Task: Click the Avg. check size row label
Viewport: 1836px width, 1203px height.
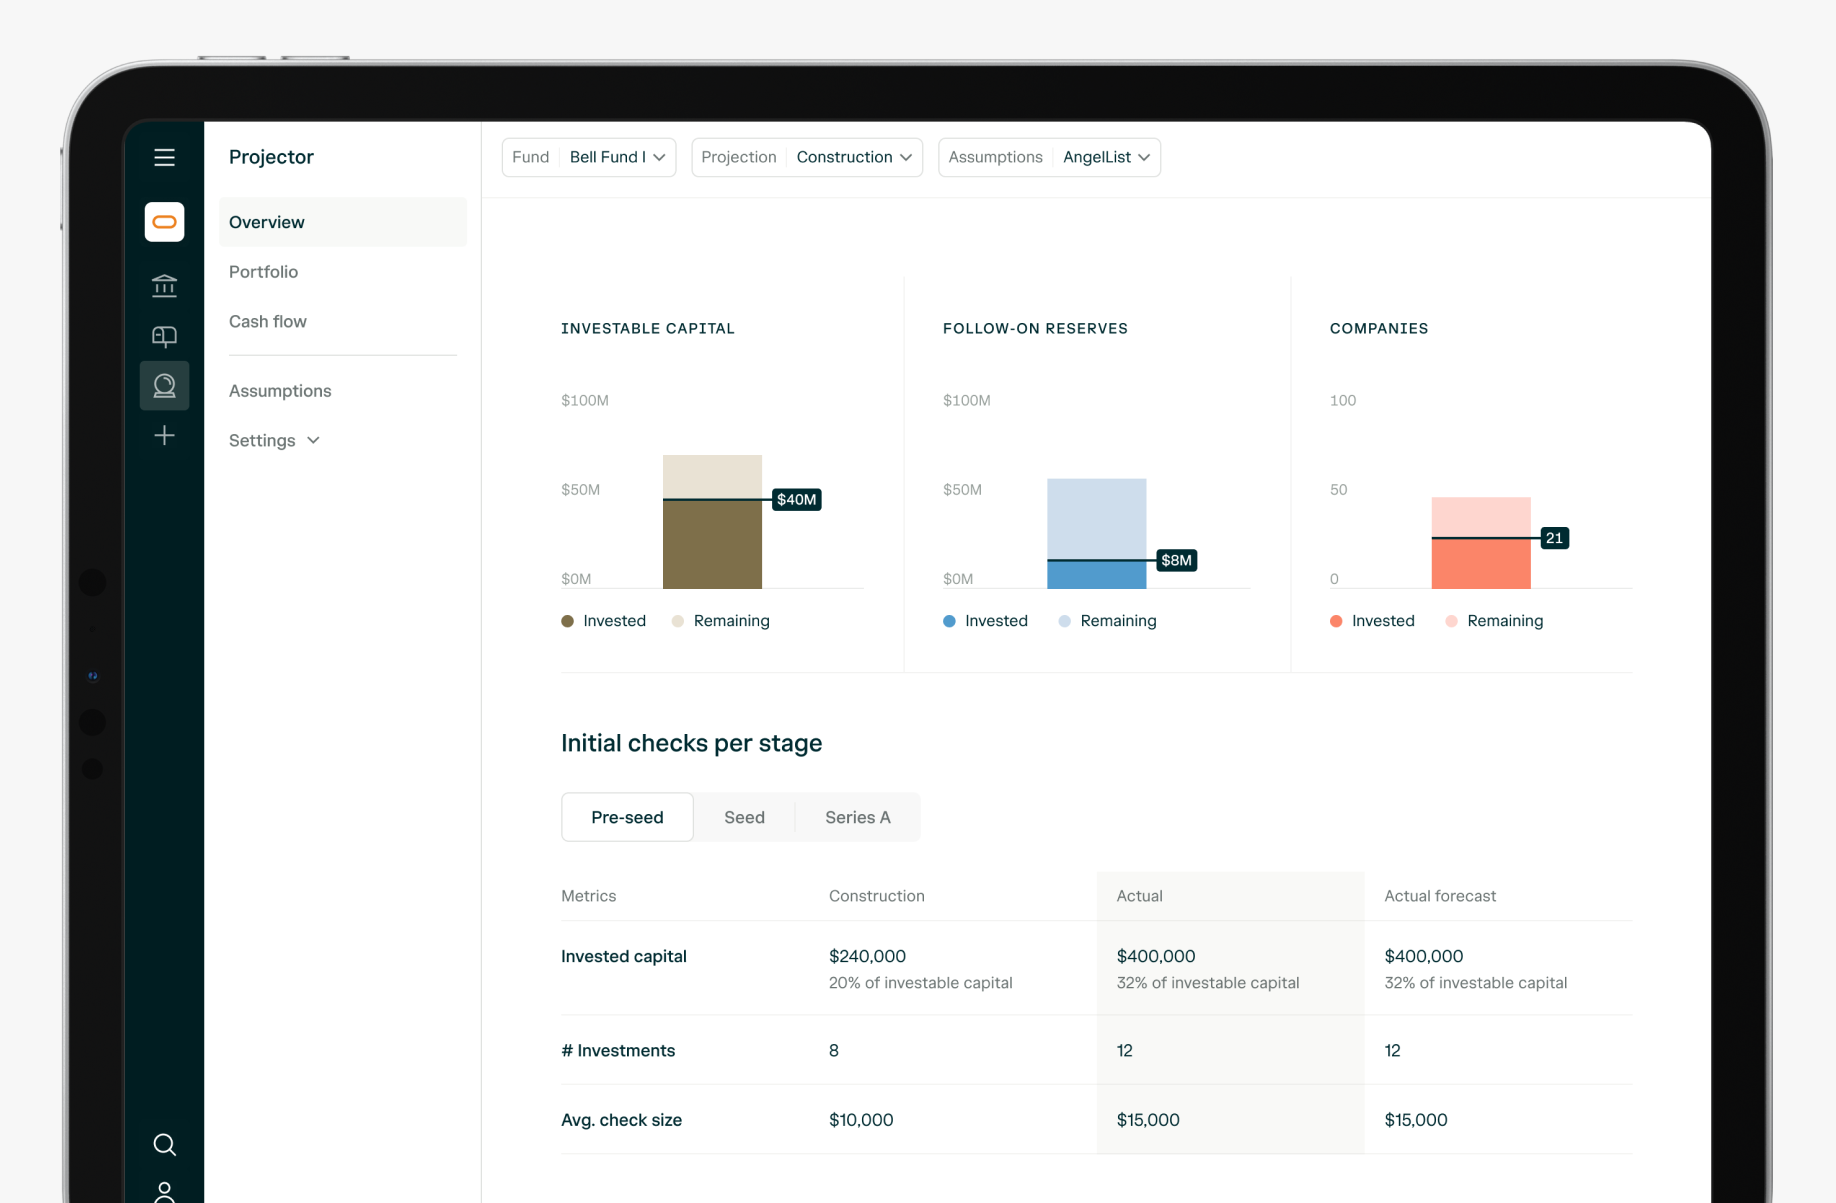Action: point(621,1120)
